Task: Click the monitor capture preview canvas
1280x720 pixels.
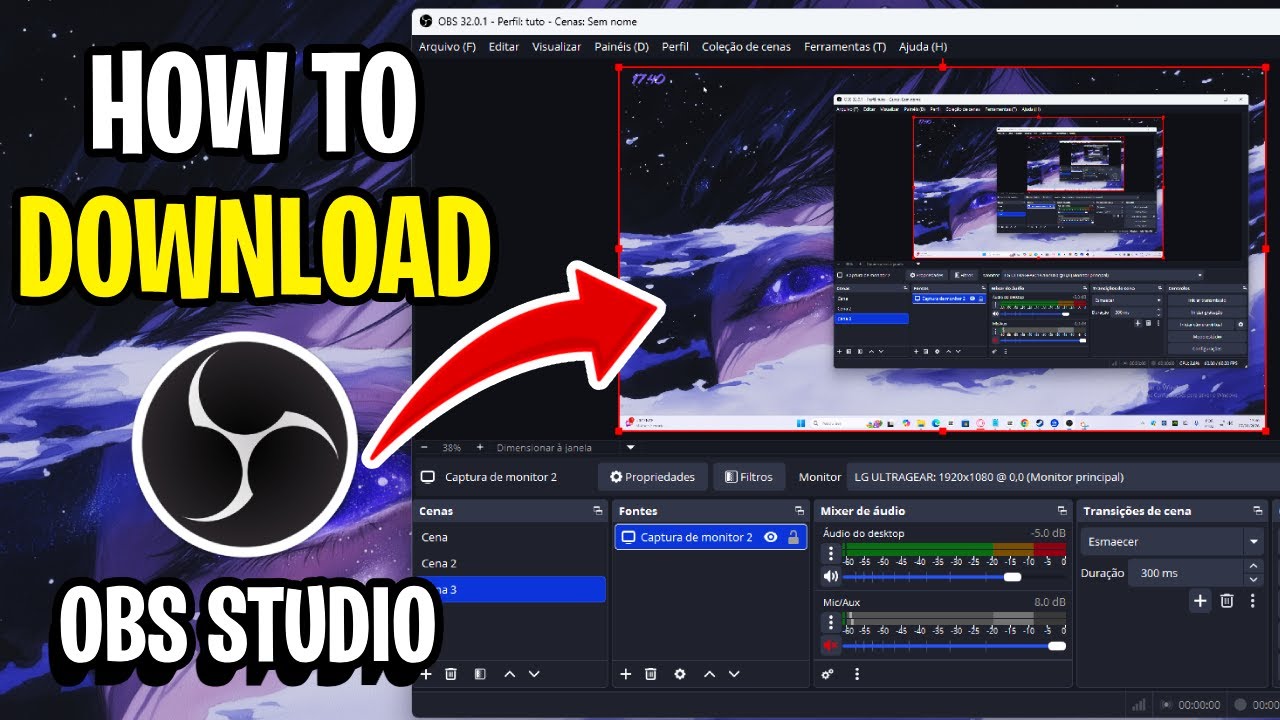Action: point(942,250)
